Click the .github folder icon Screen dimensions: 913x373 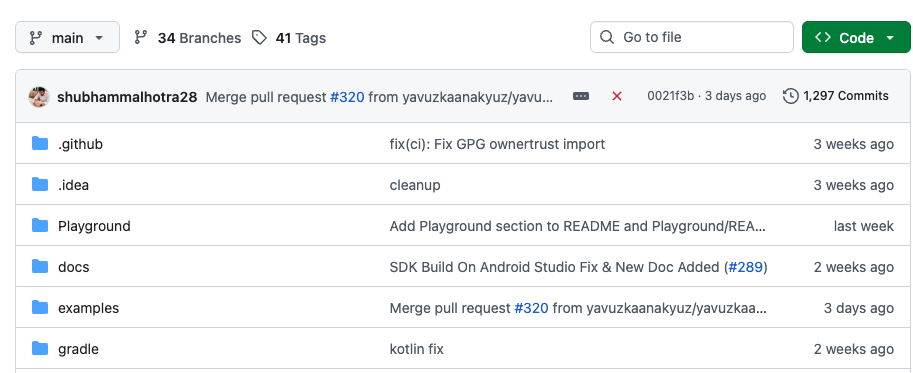tap(40, 144)
